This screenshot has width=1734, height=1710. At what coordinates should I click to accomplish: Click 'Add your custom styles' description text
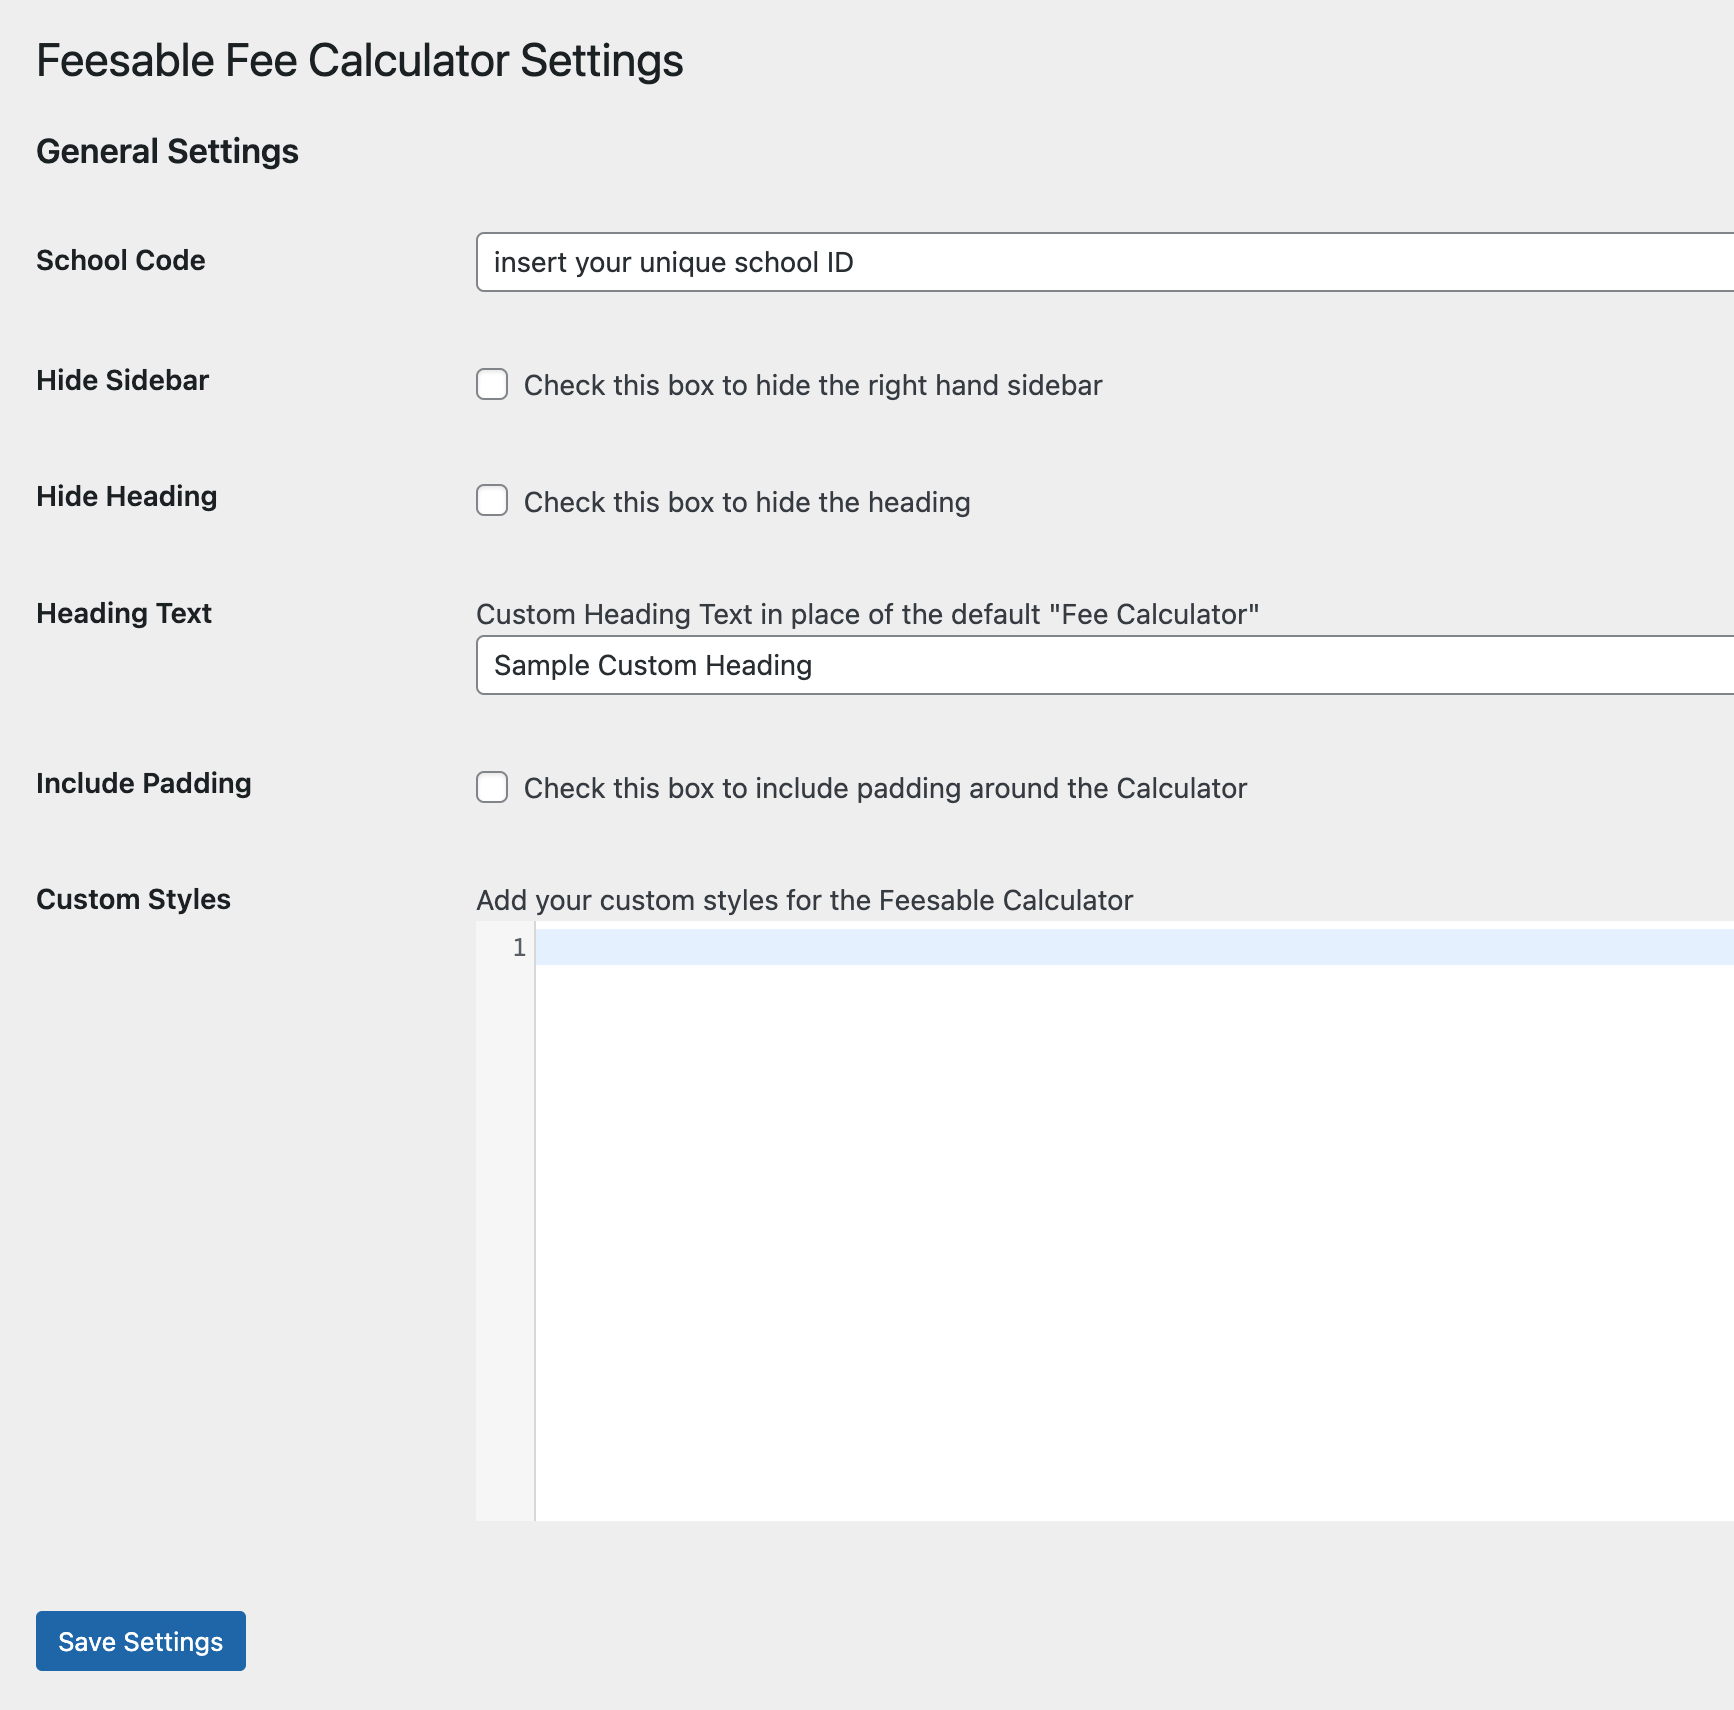tap(805, 900)
